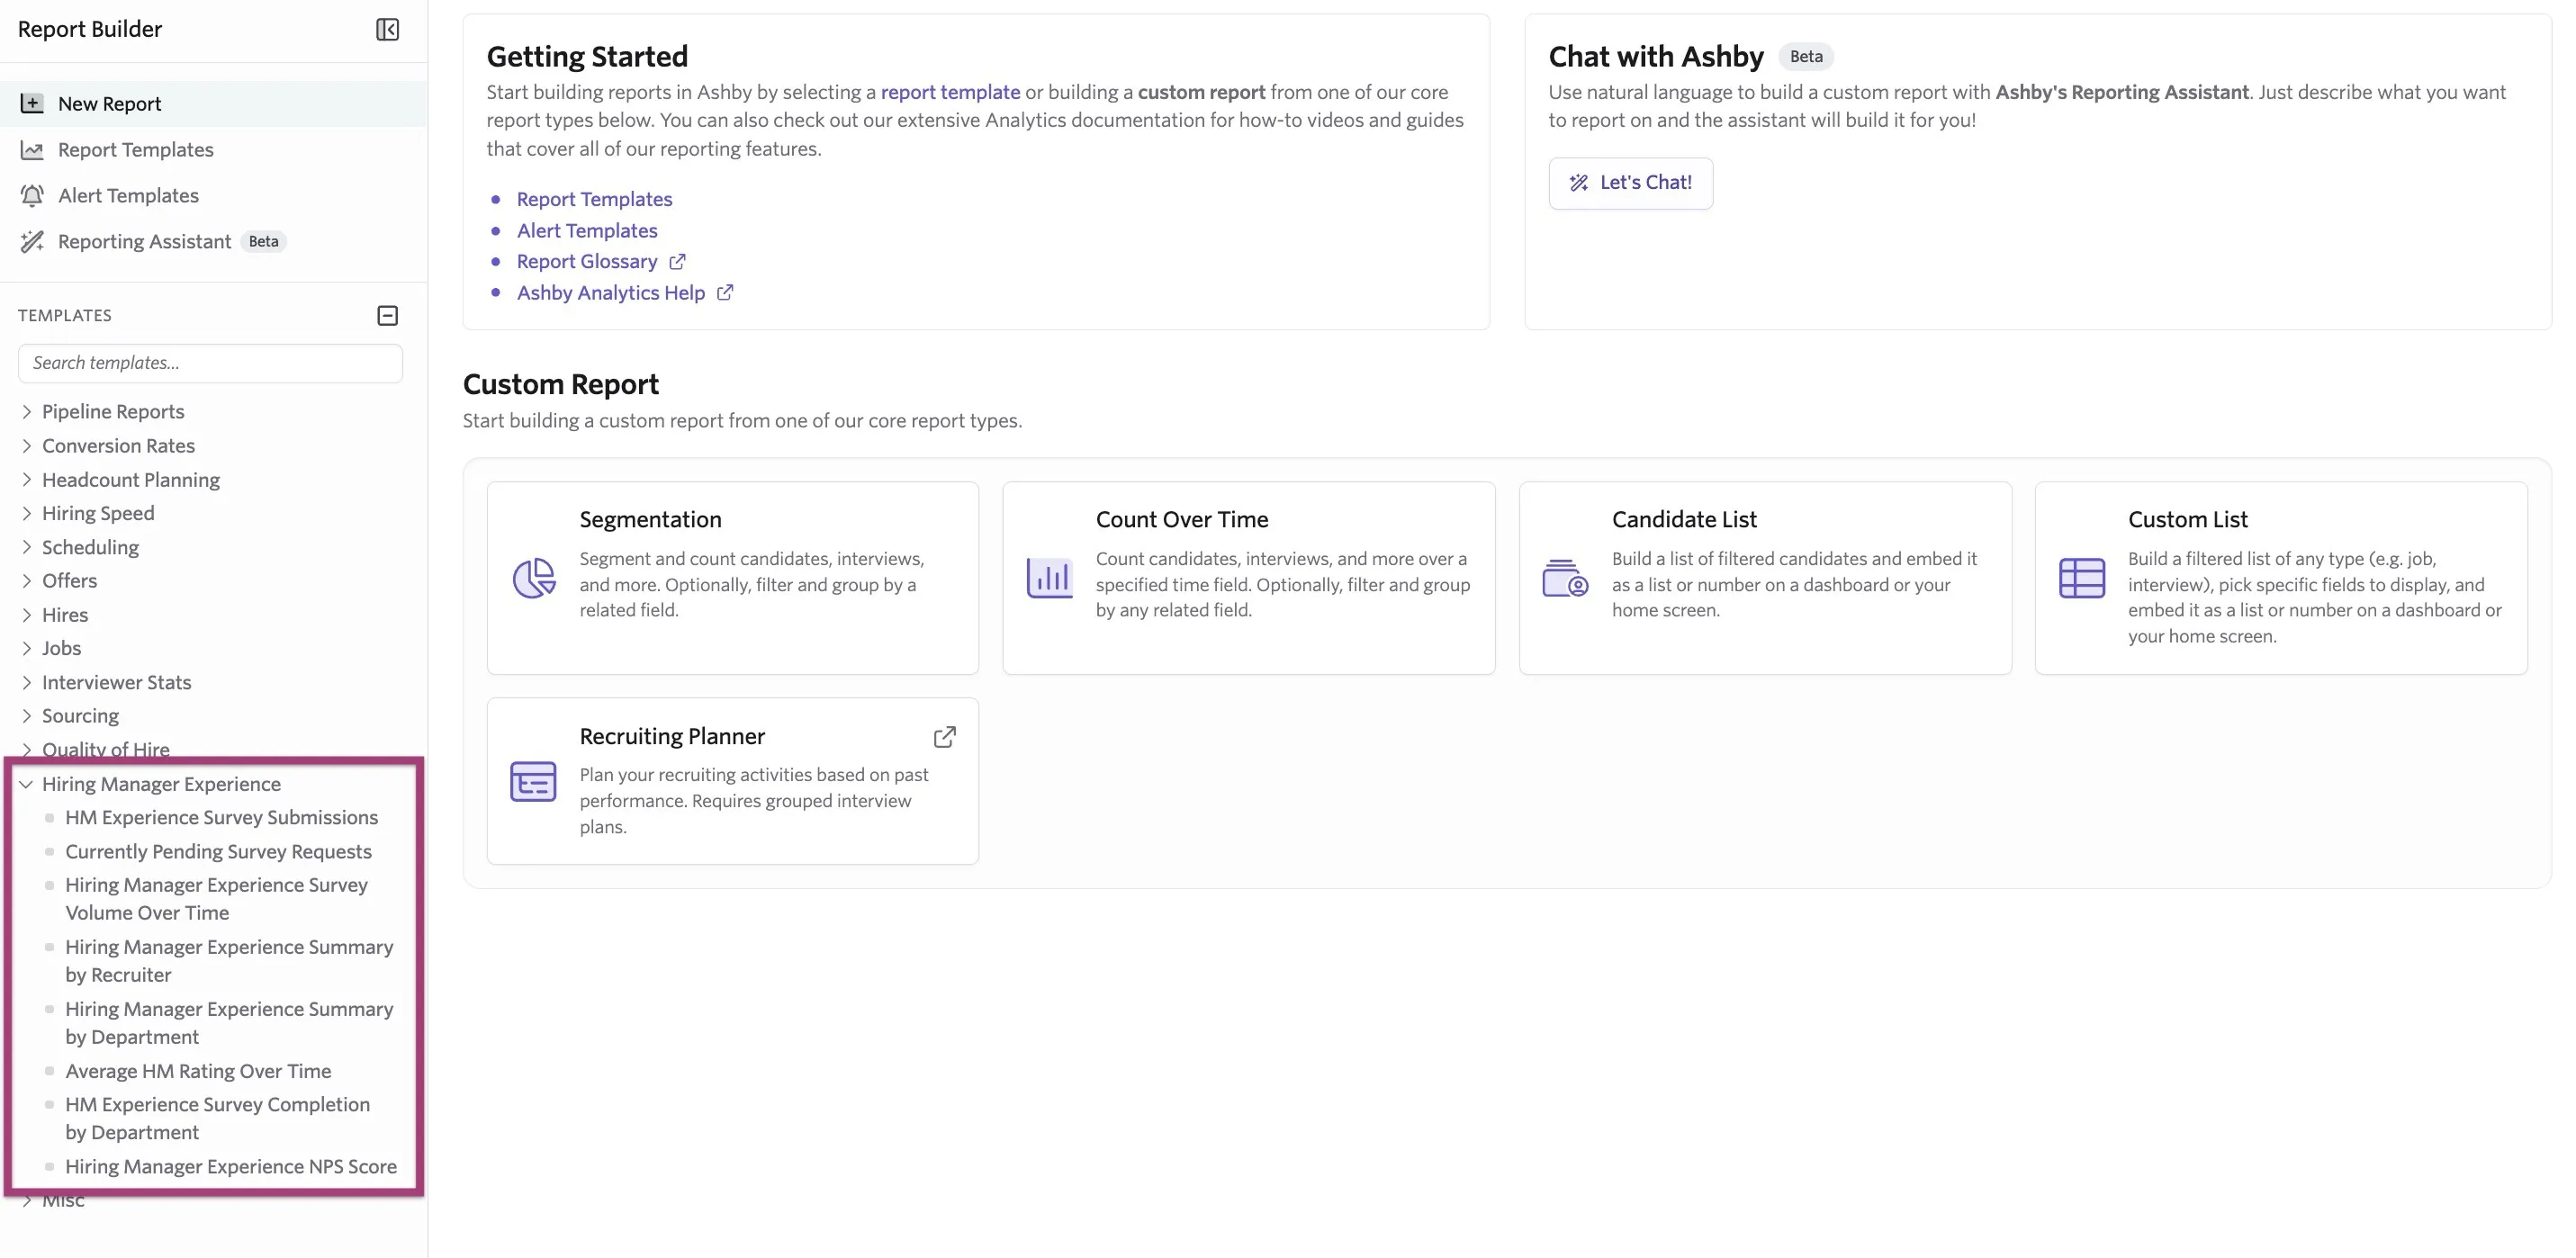Open Reporting Assistant in the sidebar

213,241
